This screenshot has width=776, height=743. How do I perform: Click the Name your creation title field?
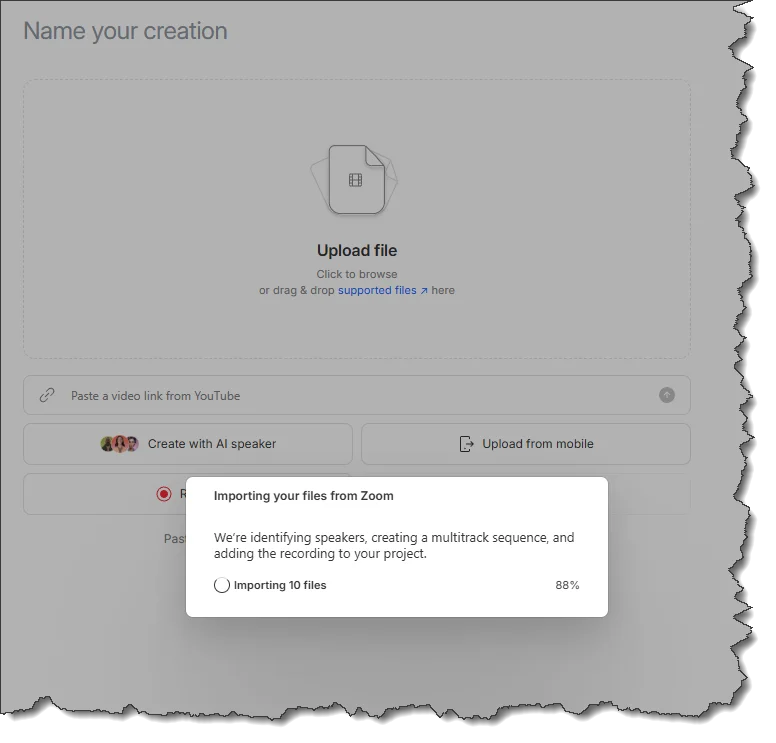click(125, 31)
